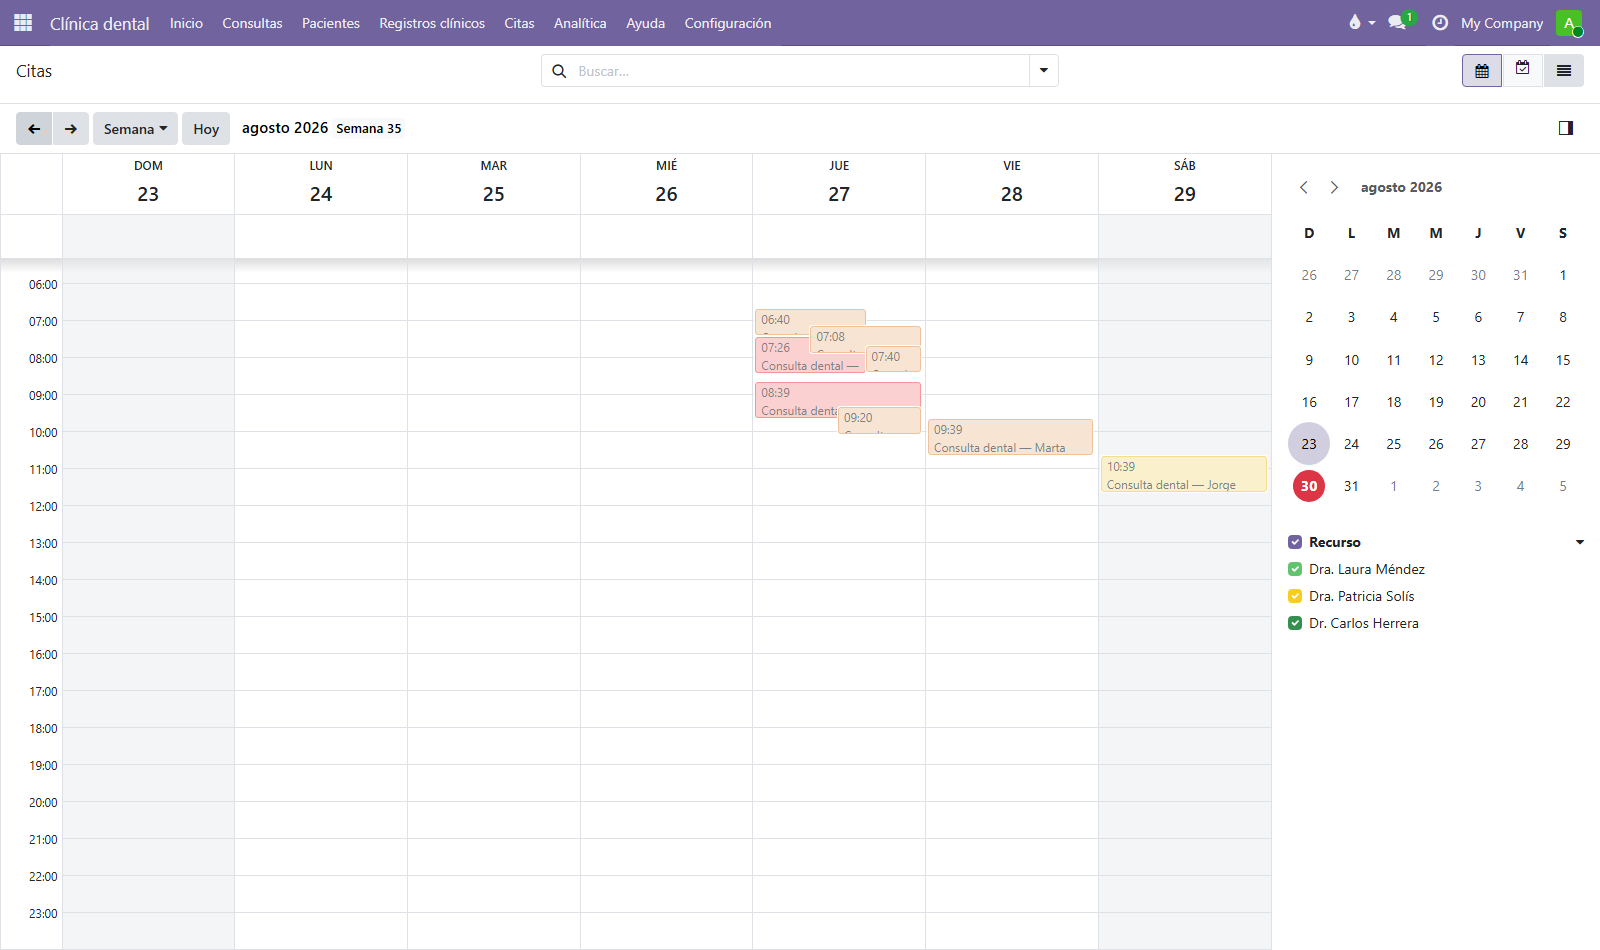Open the droplet debug icon menu
The image size is (1600, 950).
point(1361,22)
